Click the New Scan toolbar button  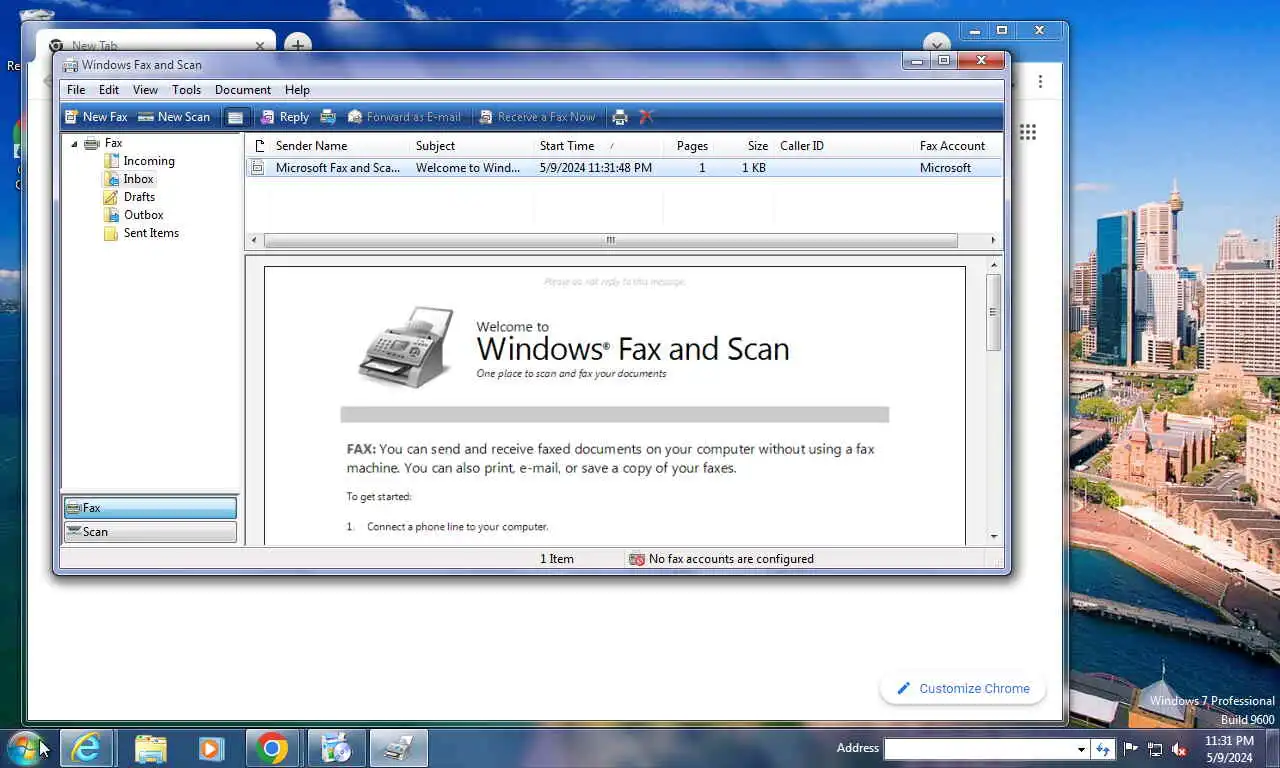pyautogui.click(x=174, y=117)
